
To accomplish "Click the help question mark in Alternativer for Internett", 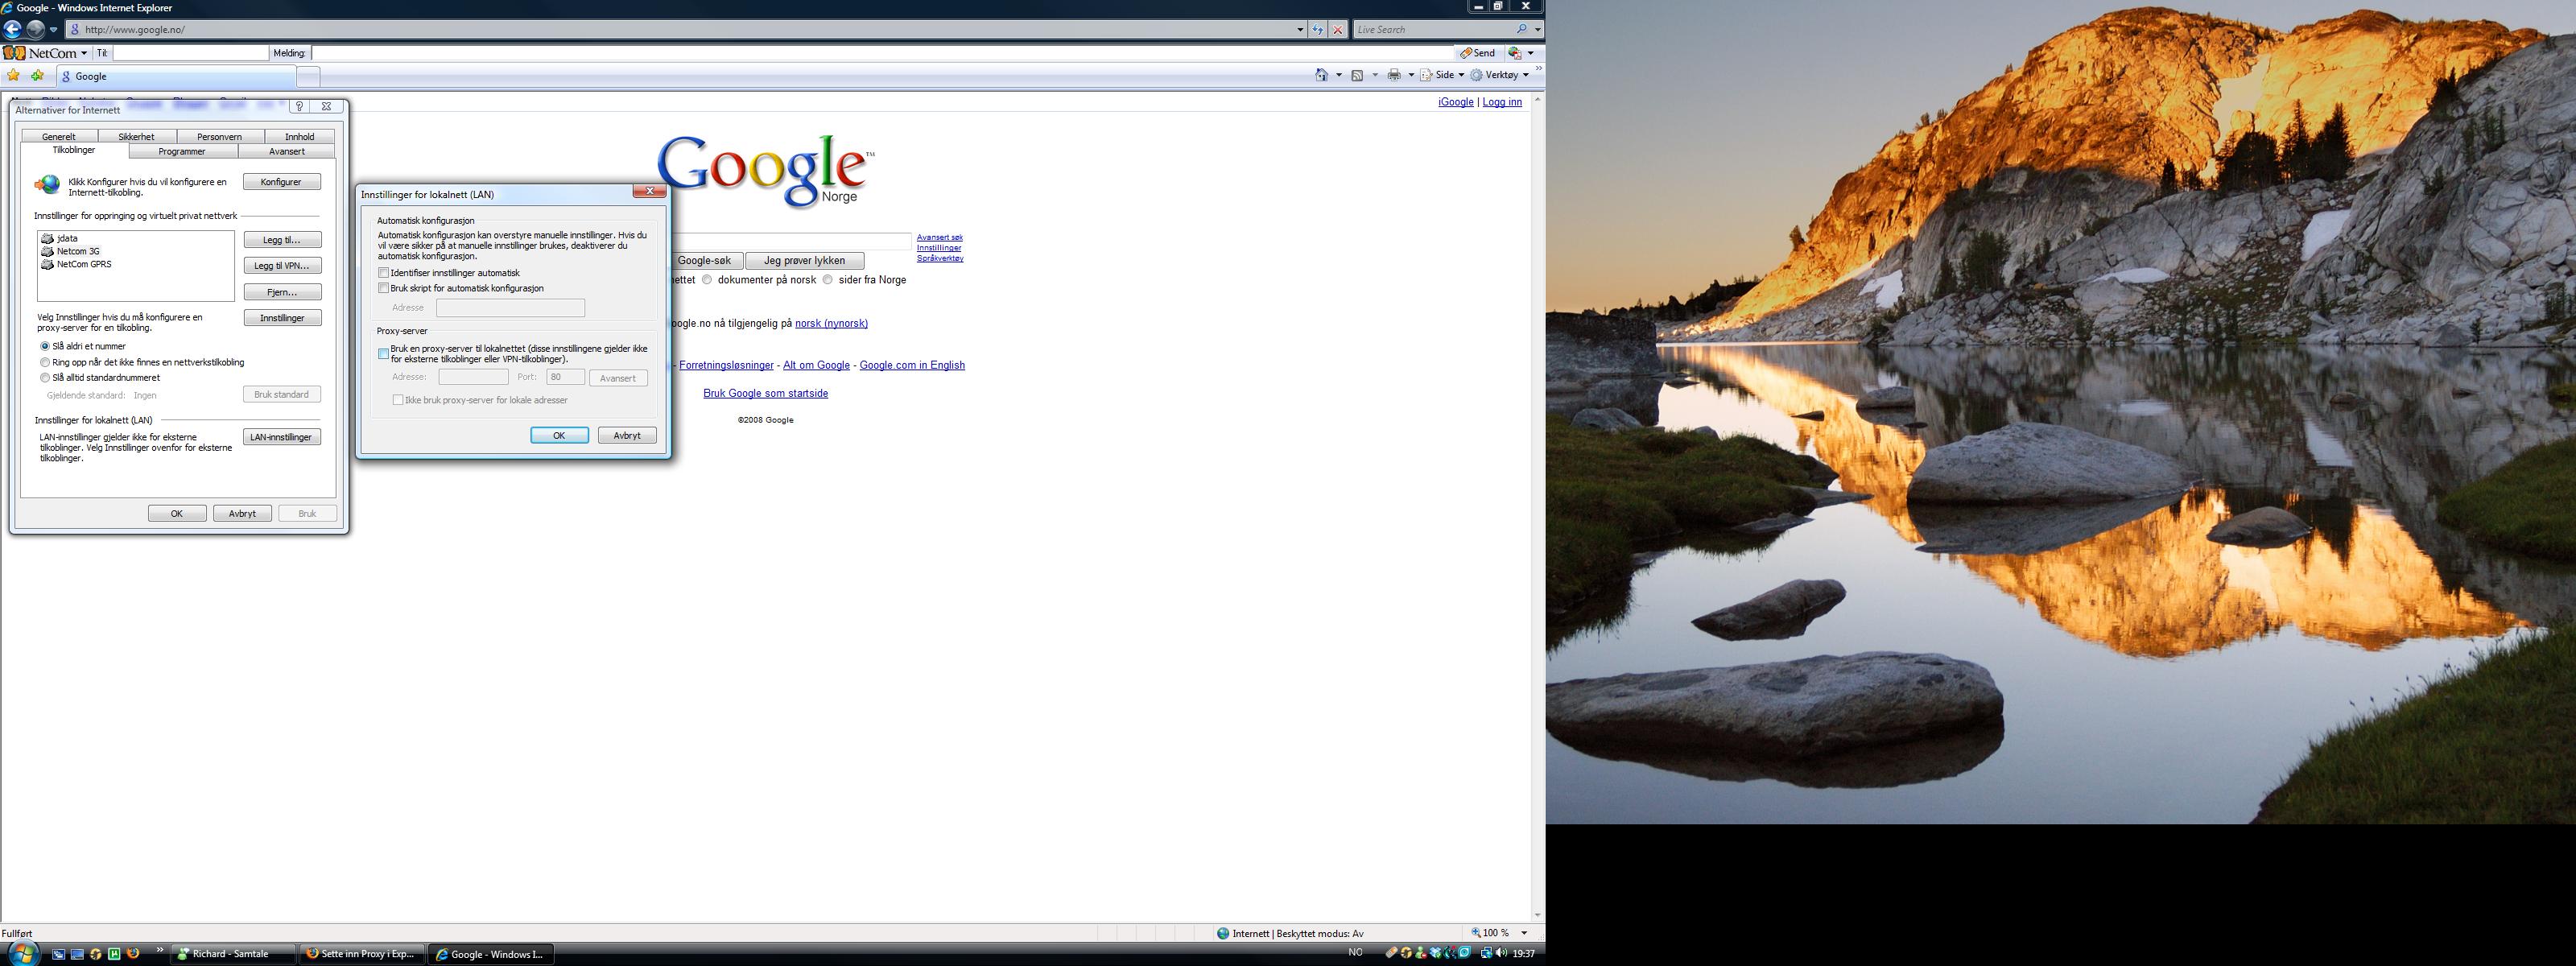I will (x=299, y=106).
